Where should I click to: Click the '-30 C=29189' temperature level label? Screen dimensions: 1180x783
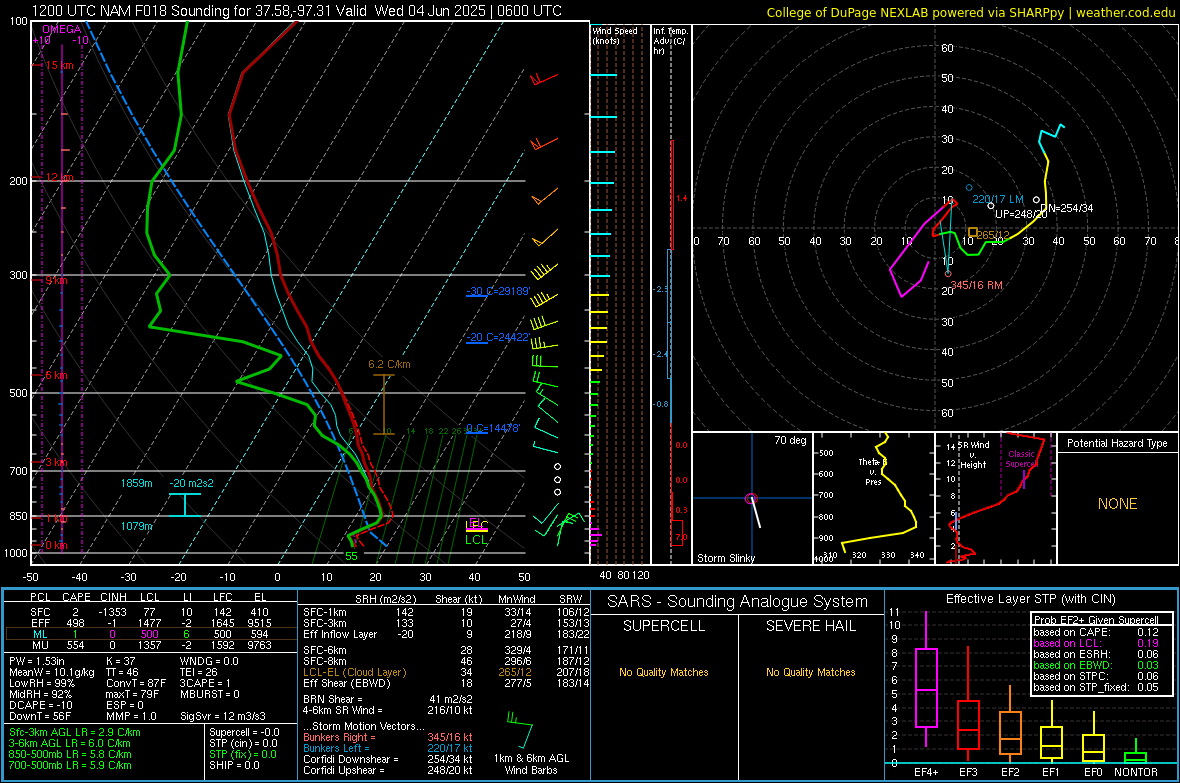coord(498,291)
